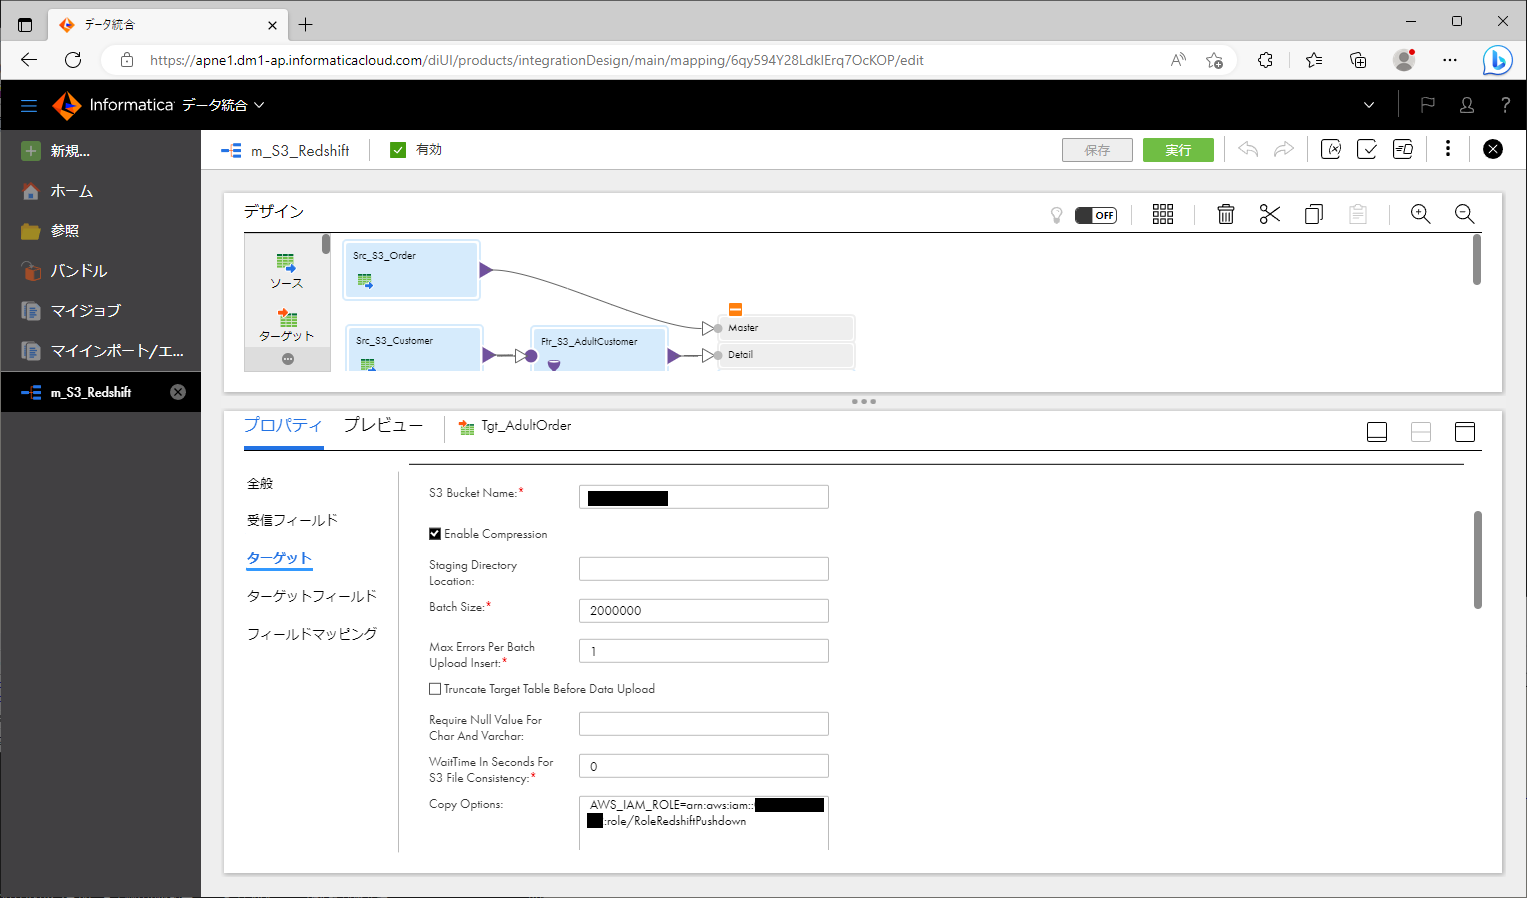
Task: Zoom out of the mapping canvas
Action: (1464, 213)
